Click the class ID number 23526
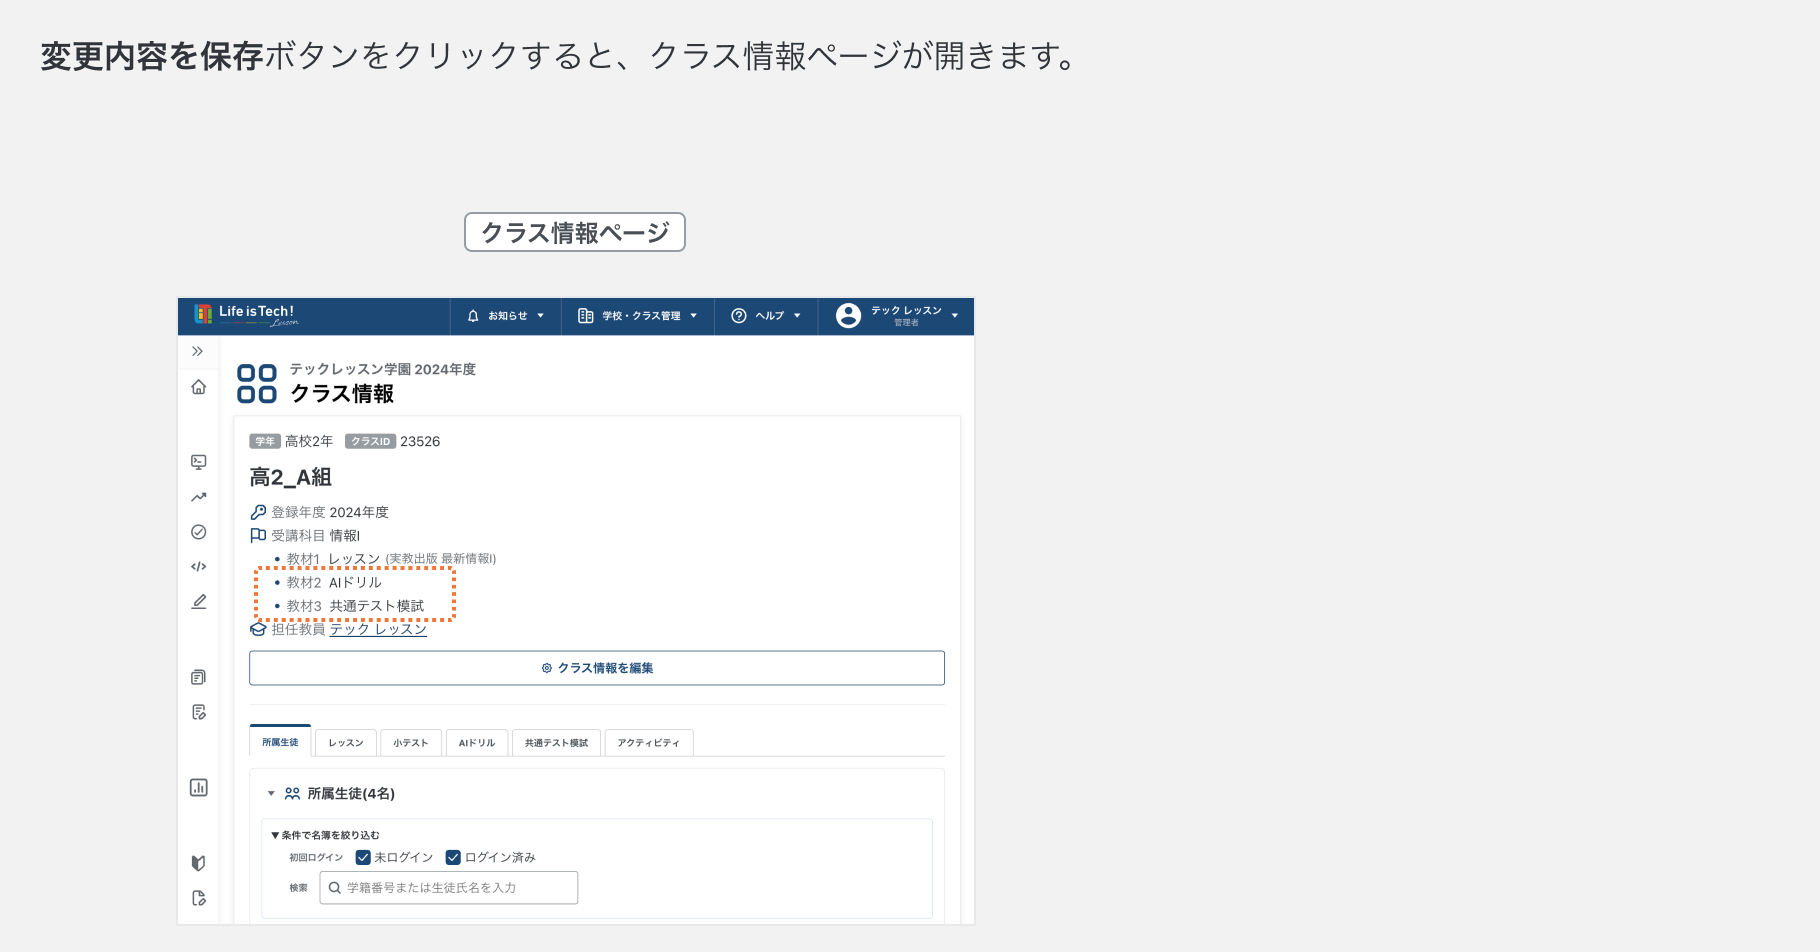This screenshot has height=952, width=1820. [420, 441]
